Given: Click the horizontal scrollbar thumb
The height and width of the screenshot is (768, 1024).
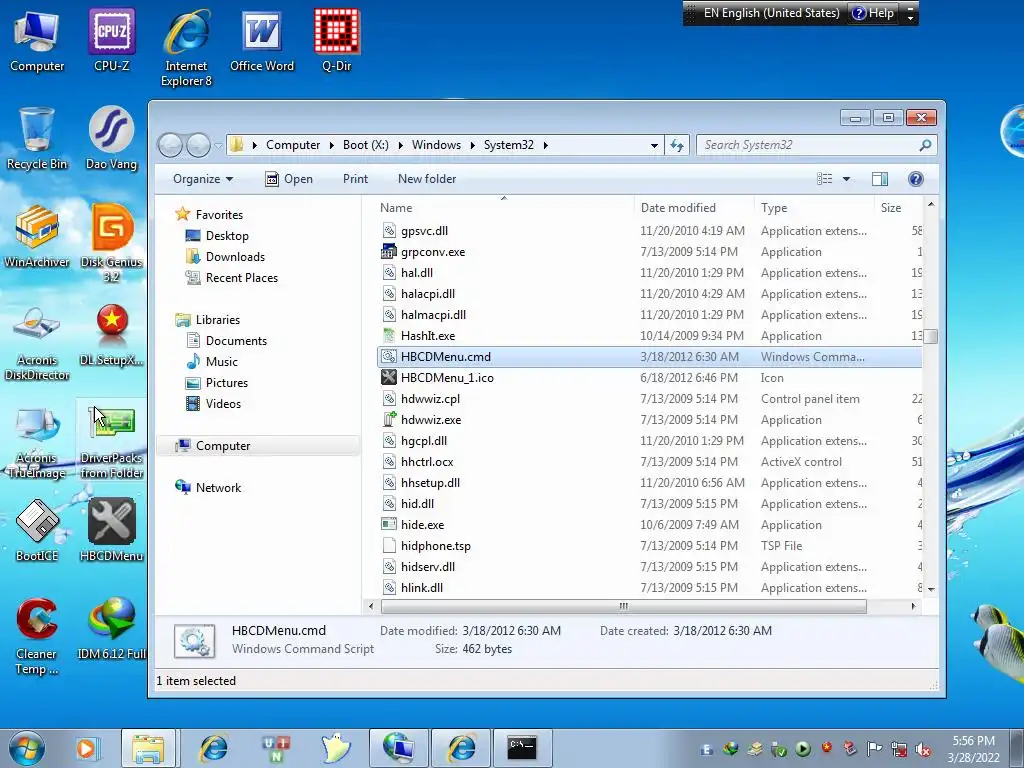Looking at the screenshot, I should pos(624,606).
